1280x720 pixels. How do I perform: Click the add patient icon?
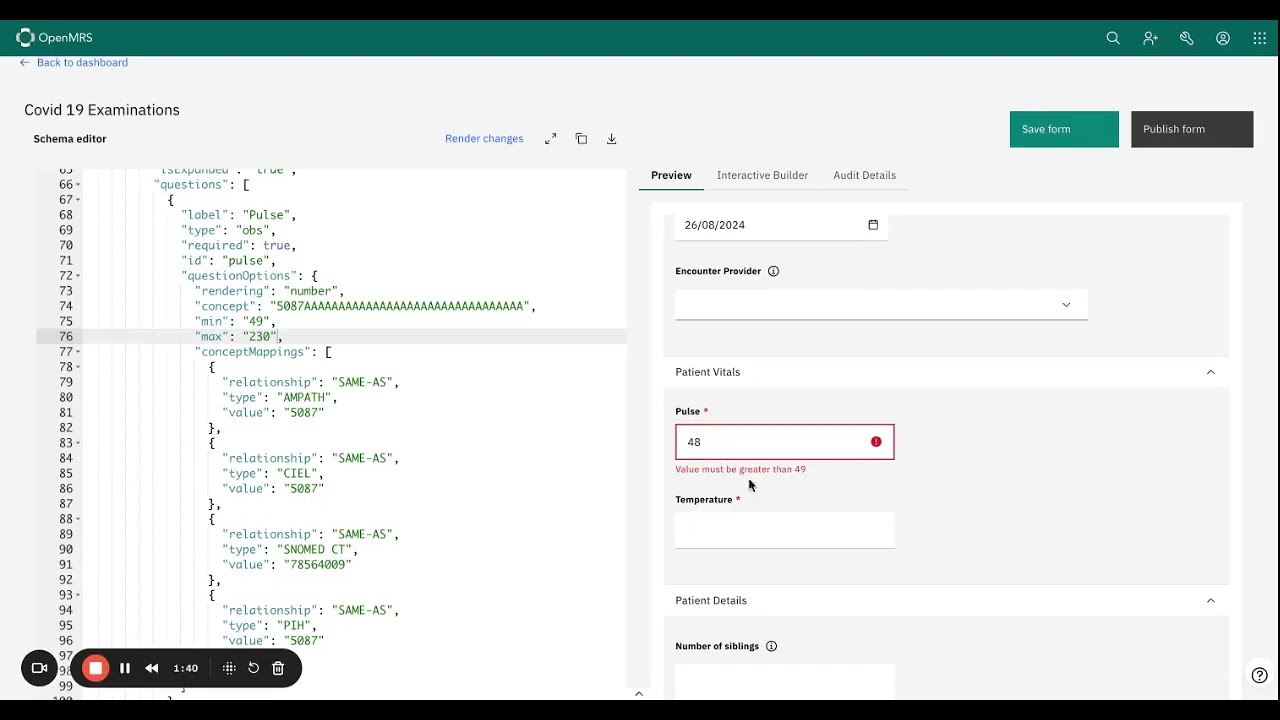click(x=1150, y=38)
